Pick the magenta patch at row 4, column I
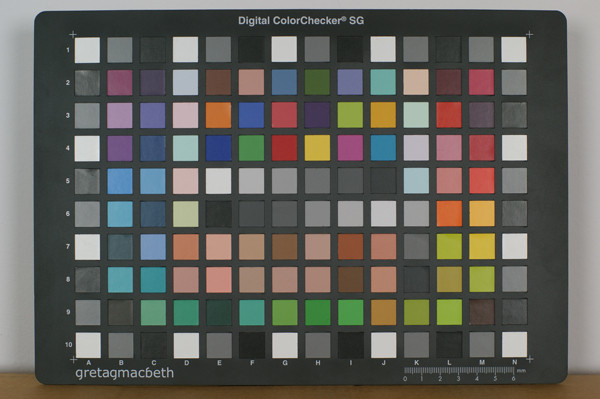This screenshot has width=600, height=399. [350, 148]
